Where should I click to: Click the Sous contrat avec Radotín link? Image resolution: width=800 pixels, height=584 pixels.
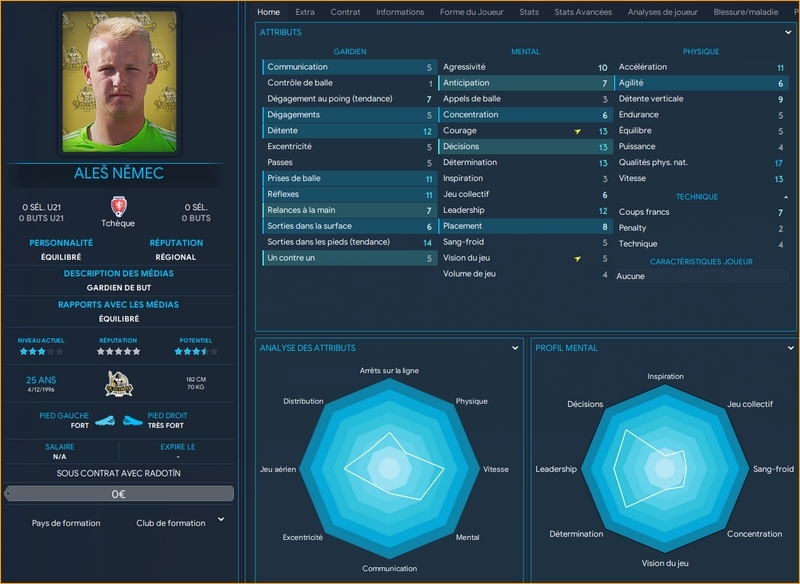coord(118,473)
